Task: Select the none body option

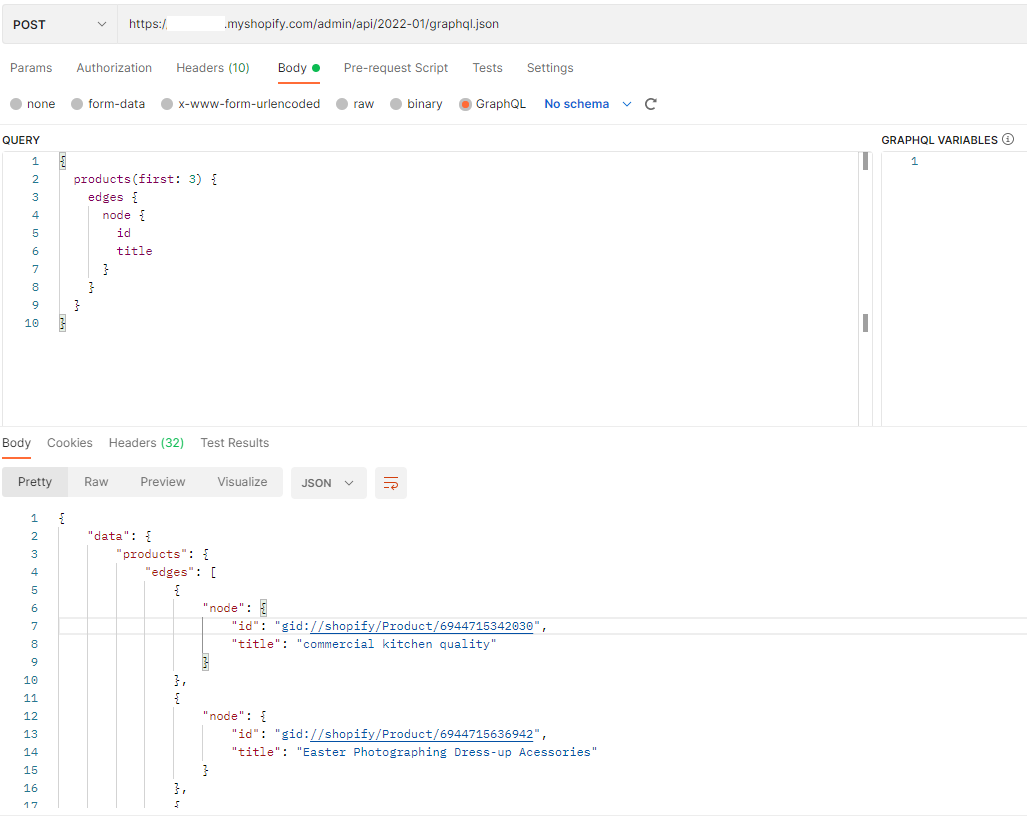Action: click(16, 104)
